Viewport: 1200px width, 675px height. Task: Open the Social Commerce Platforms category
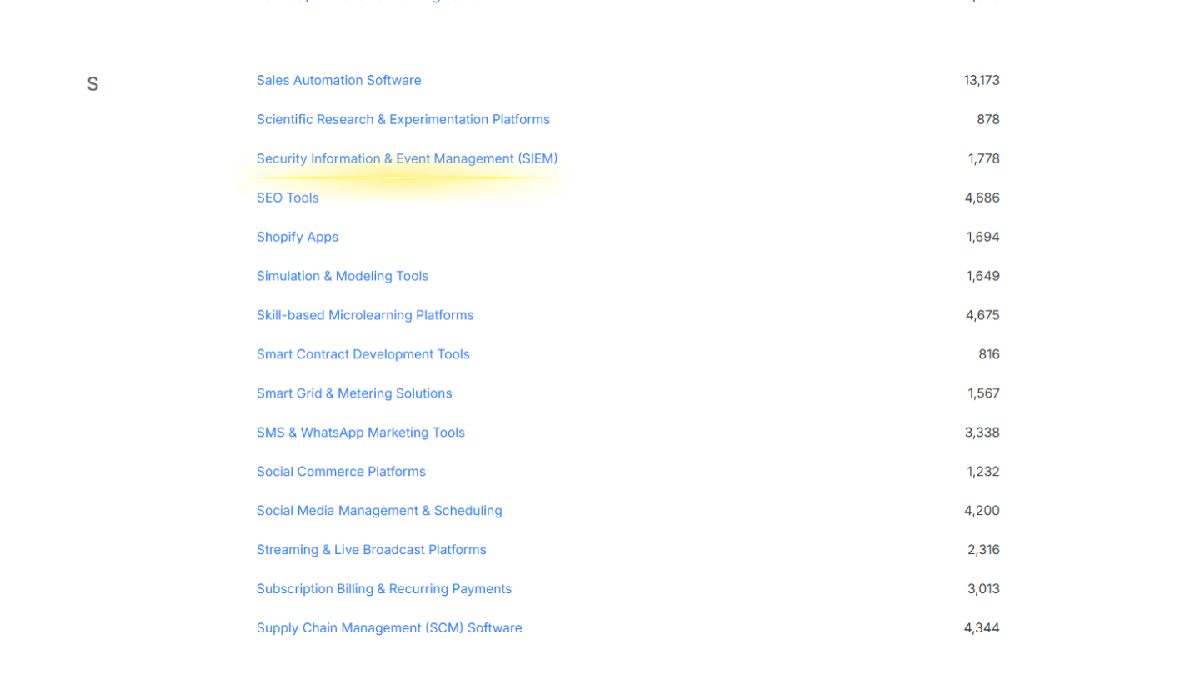click(x=340, y=471)
